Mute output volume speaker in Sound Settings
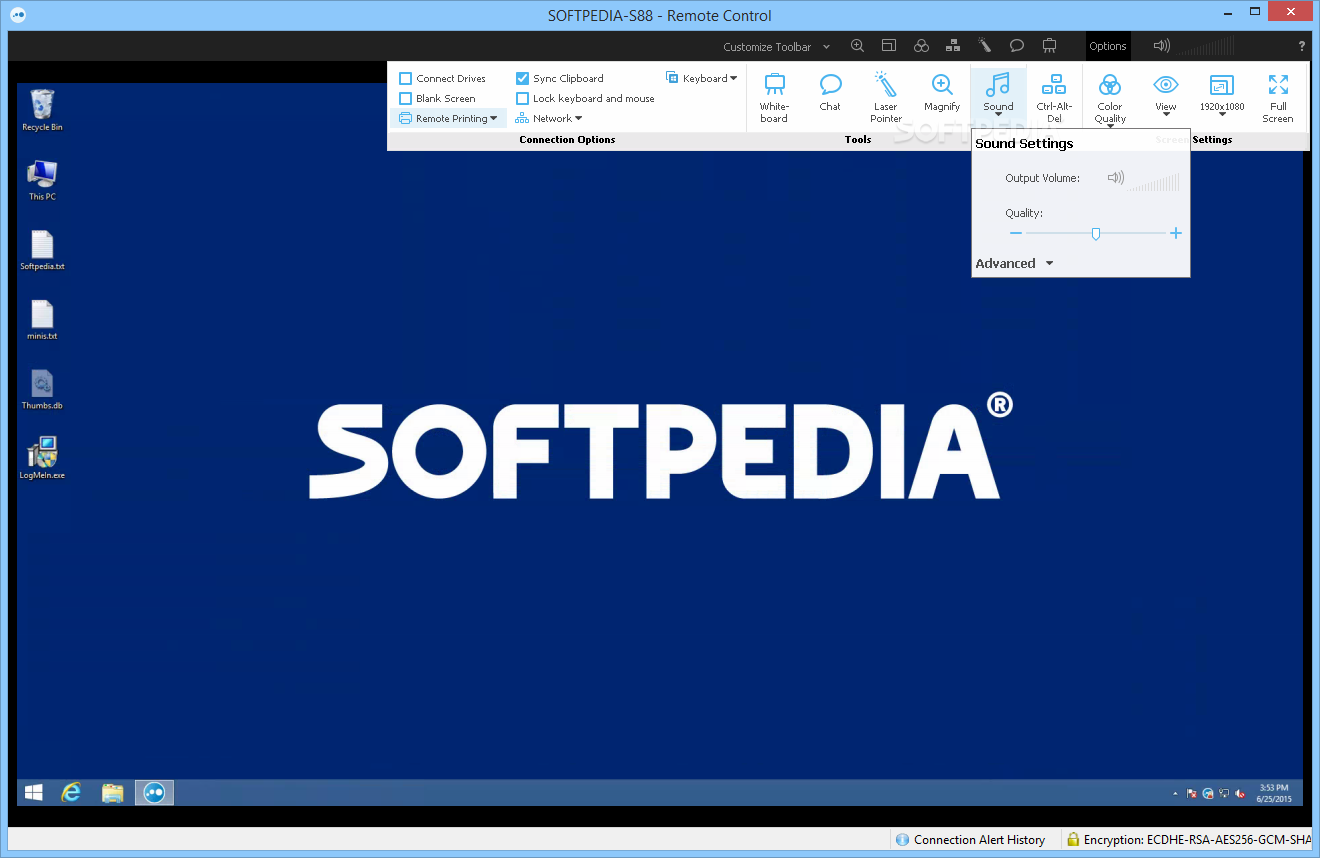Screen dimensions: 1320x858 pos(1116,178)
